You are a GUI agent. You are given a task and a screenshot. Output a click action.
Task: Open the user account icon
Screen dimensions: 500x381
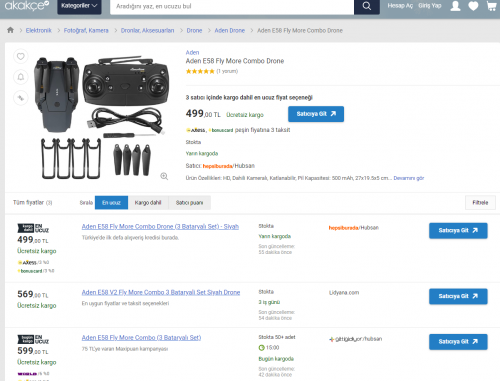[x=455, y=6]
